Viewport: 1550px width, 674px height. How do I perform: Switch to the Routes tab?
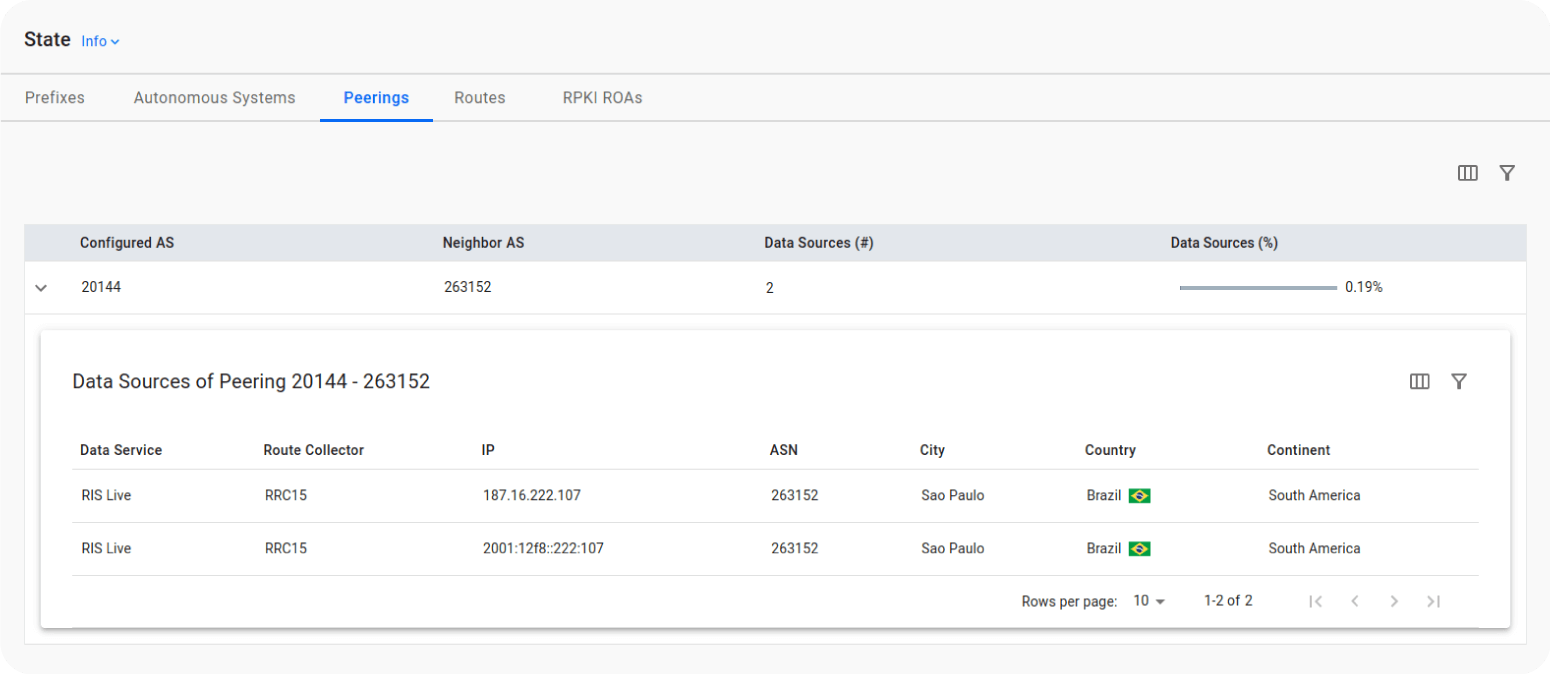tap(479, 98)
